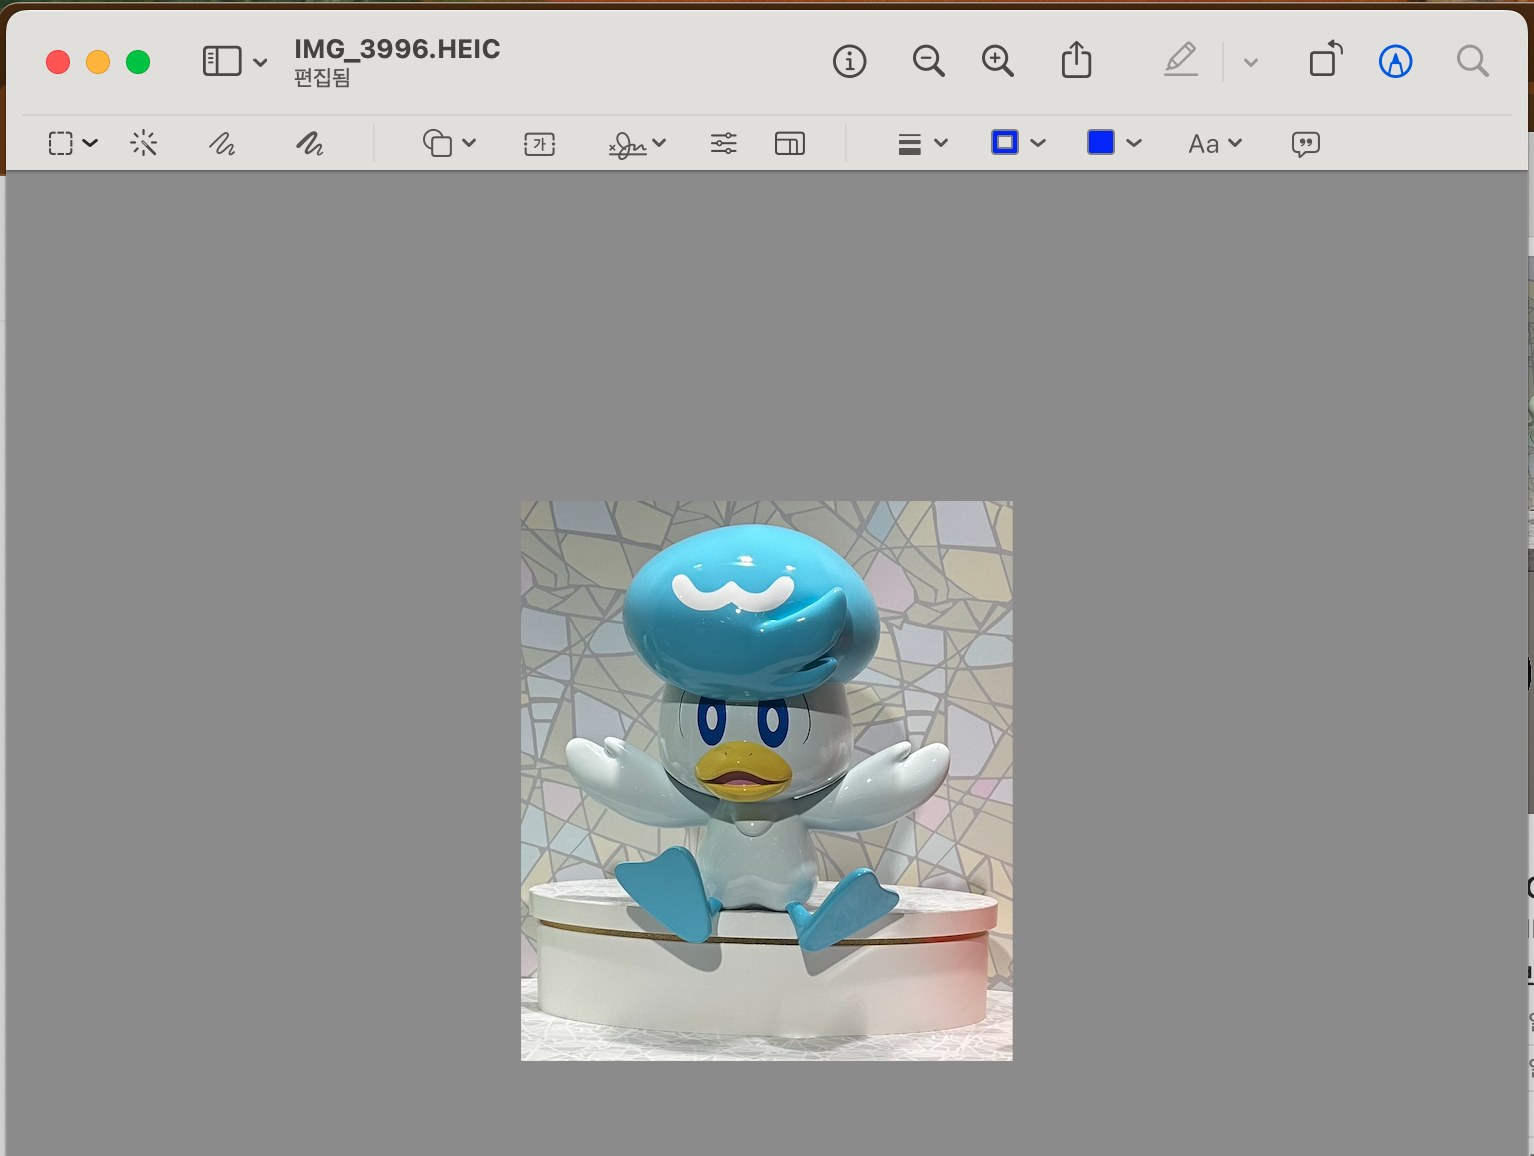Viewport: 1534px width, 1156px height.
Task: Select the highlight pen tool
Action: [x=1181, y=60]
